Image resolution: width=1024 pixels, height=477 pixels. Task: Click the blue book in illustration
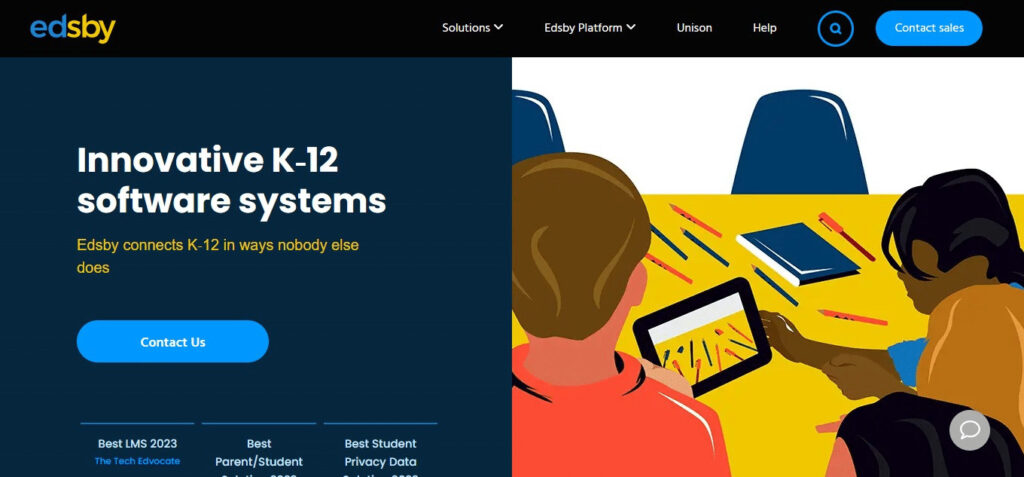798,254
